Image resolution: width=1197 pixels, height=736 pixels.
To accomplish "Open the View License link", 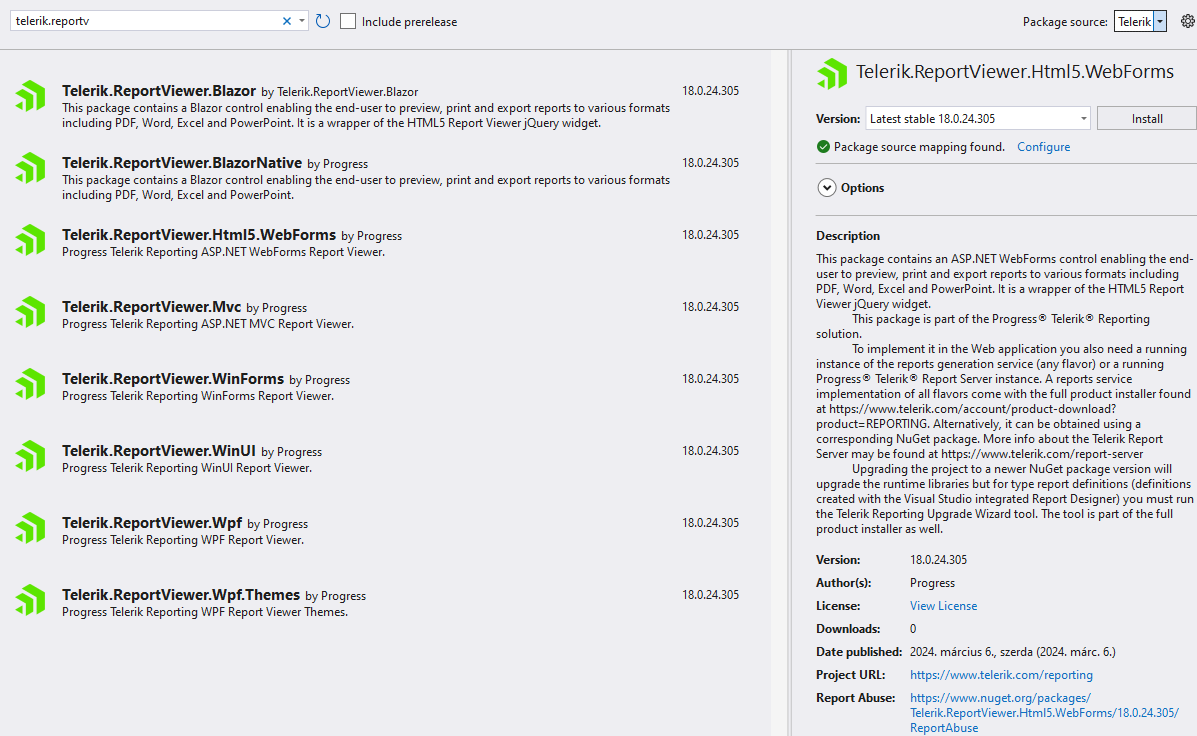I will (x=943, y=606).
